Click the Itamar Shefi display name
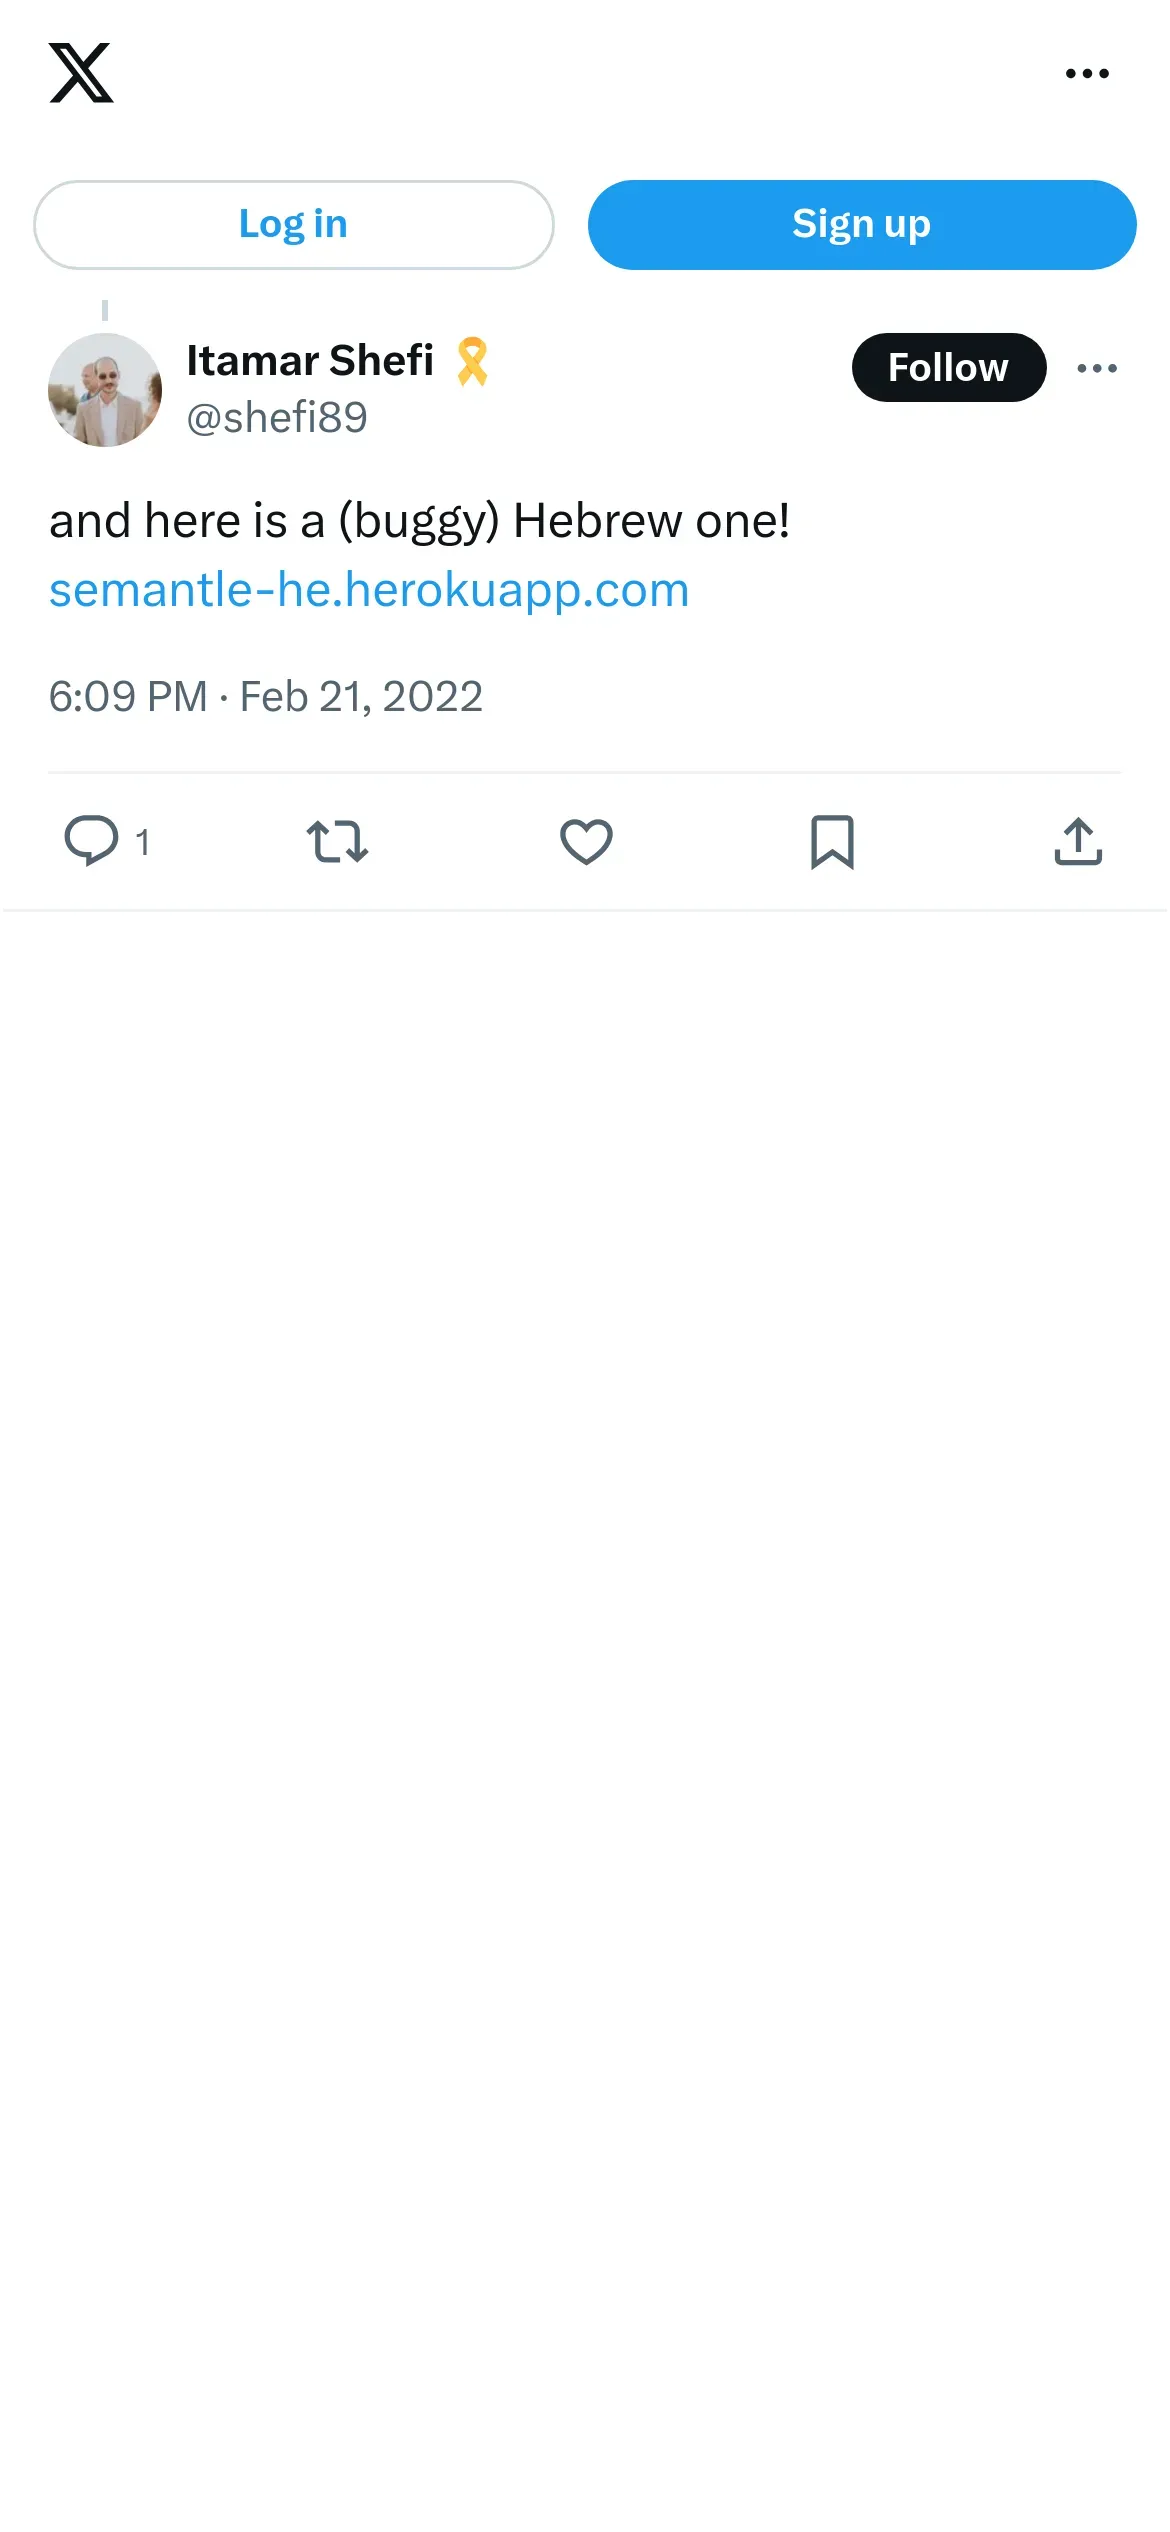This screenshot has height=2532, width=1170. tap(310, 361)
